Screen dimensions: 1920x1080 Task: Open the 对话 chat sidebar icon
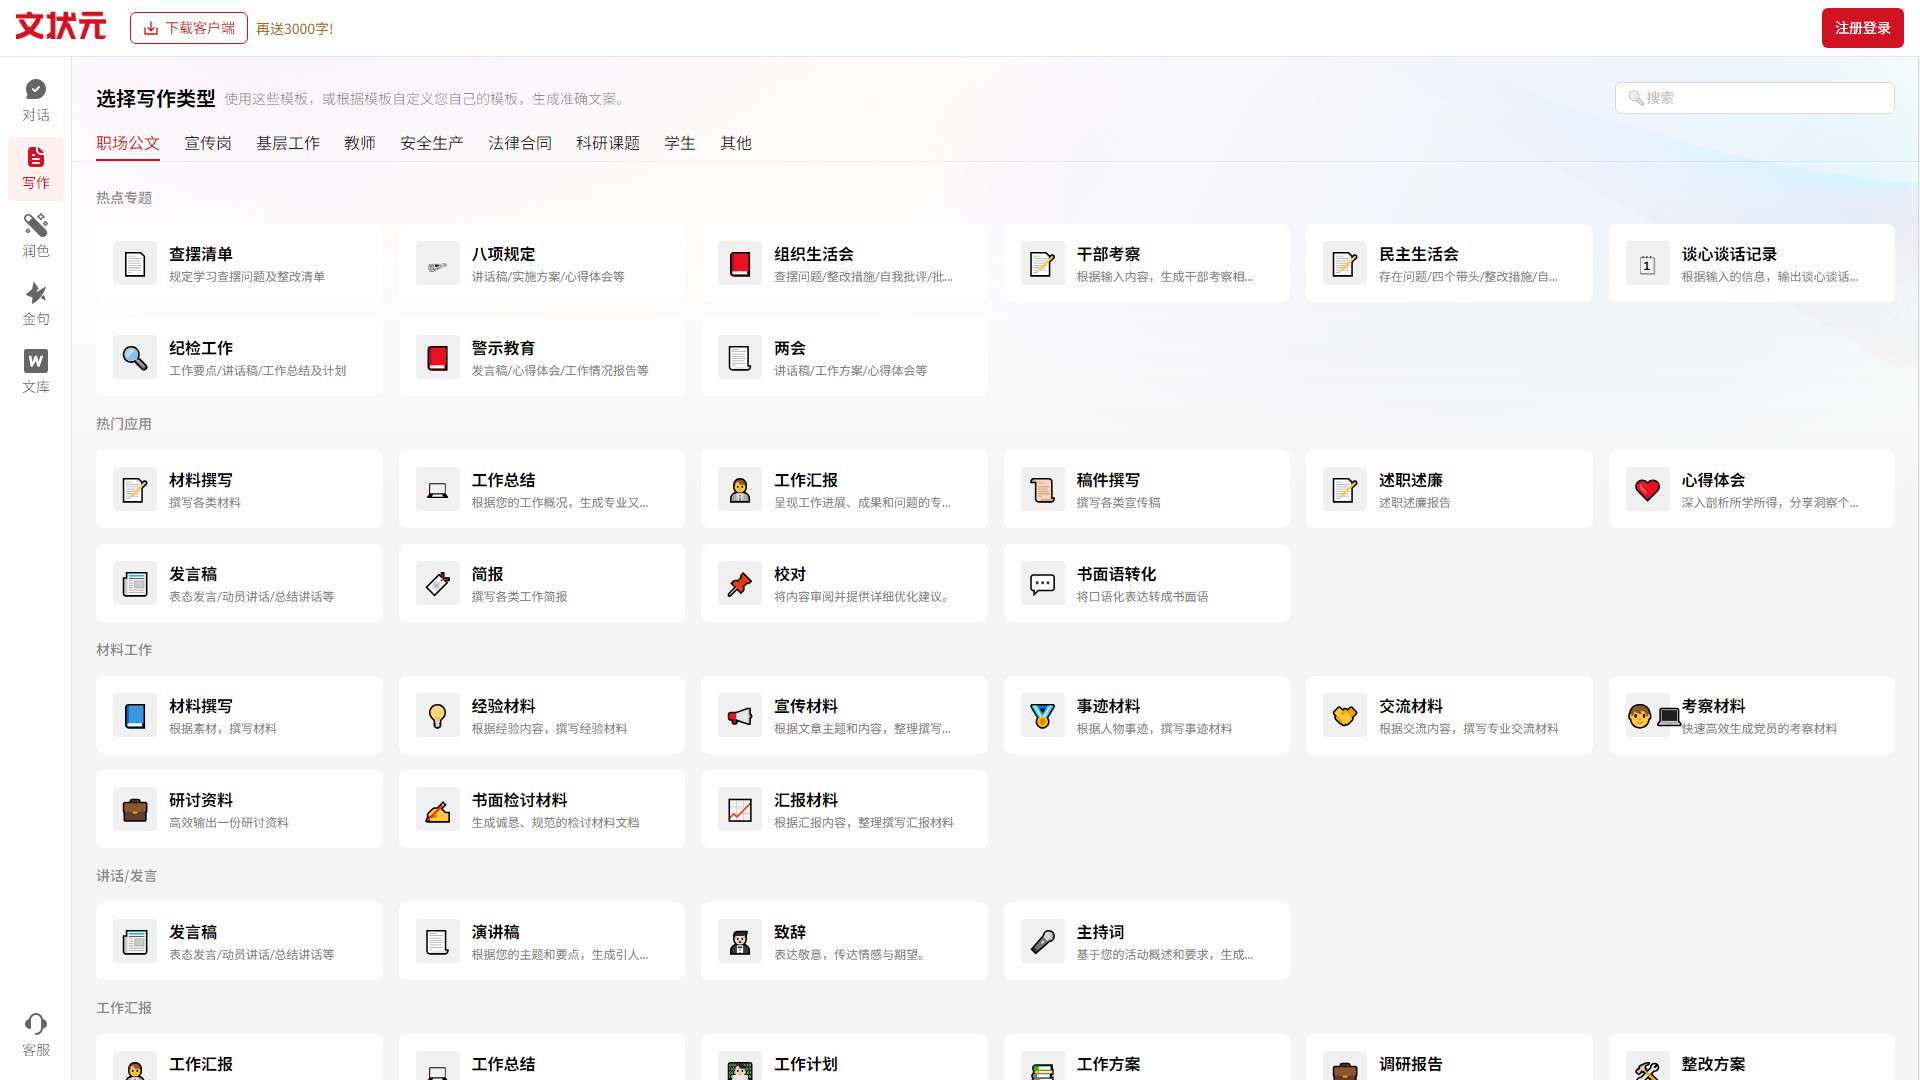[36, 100]
